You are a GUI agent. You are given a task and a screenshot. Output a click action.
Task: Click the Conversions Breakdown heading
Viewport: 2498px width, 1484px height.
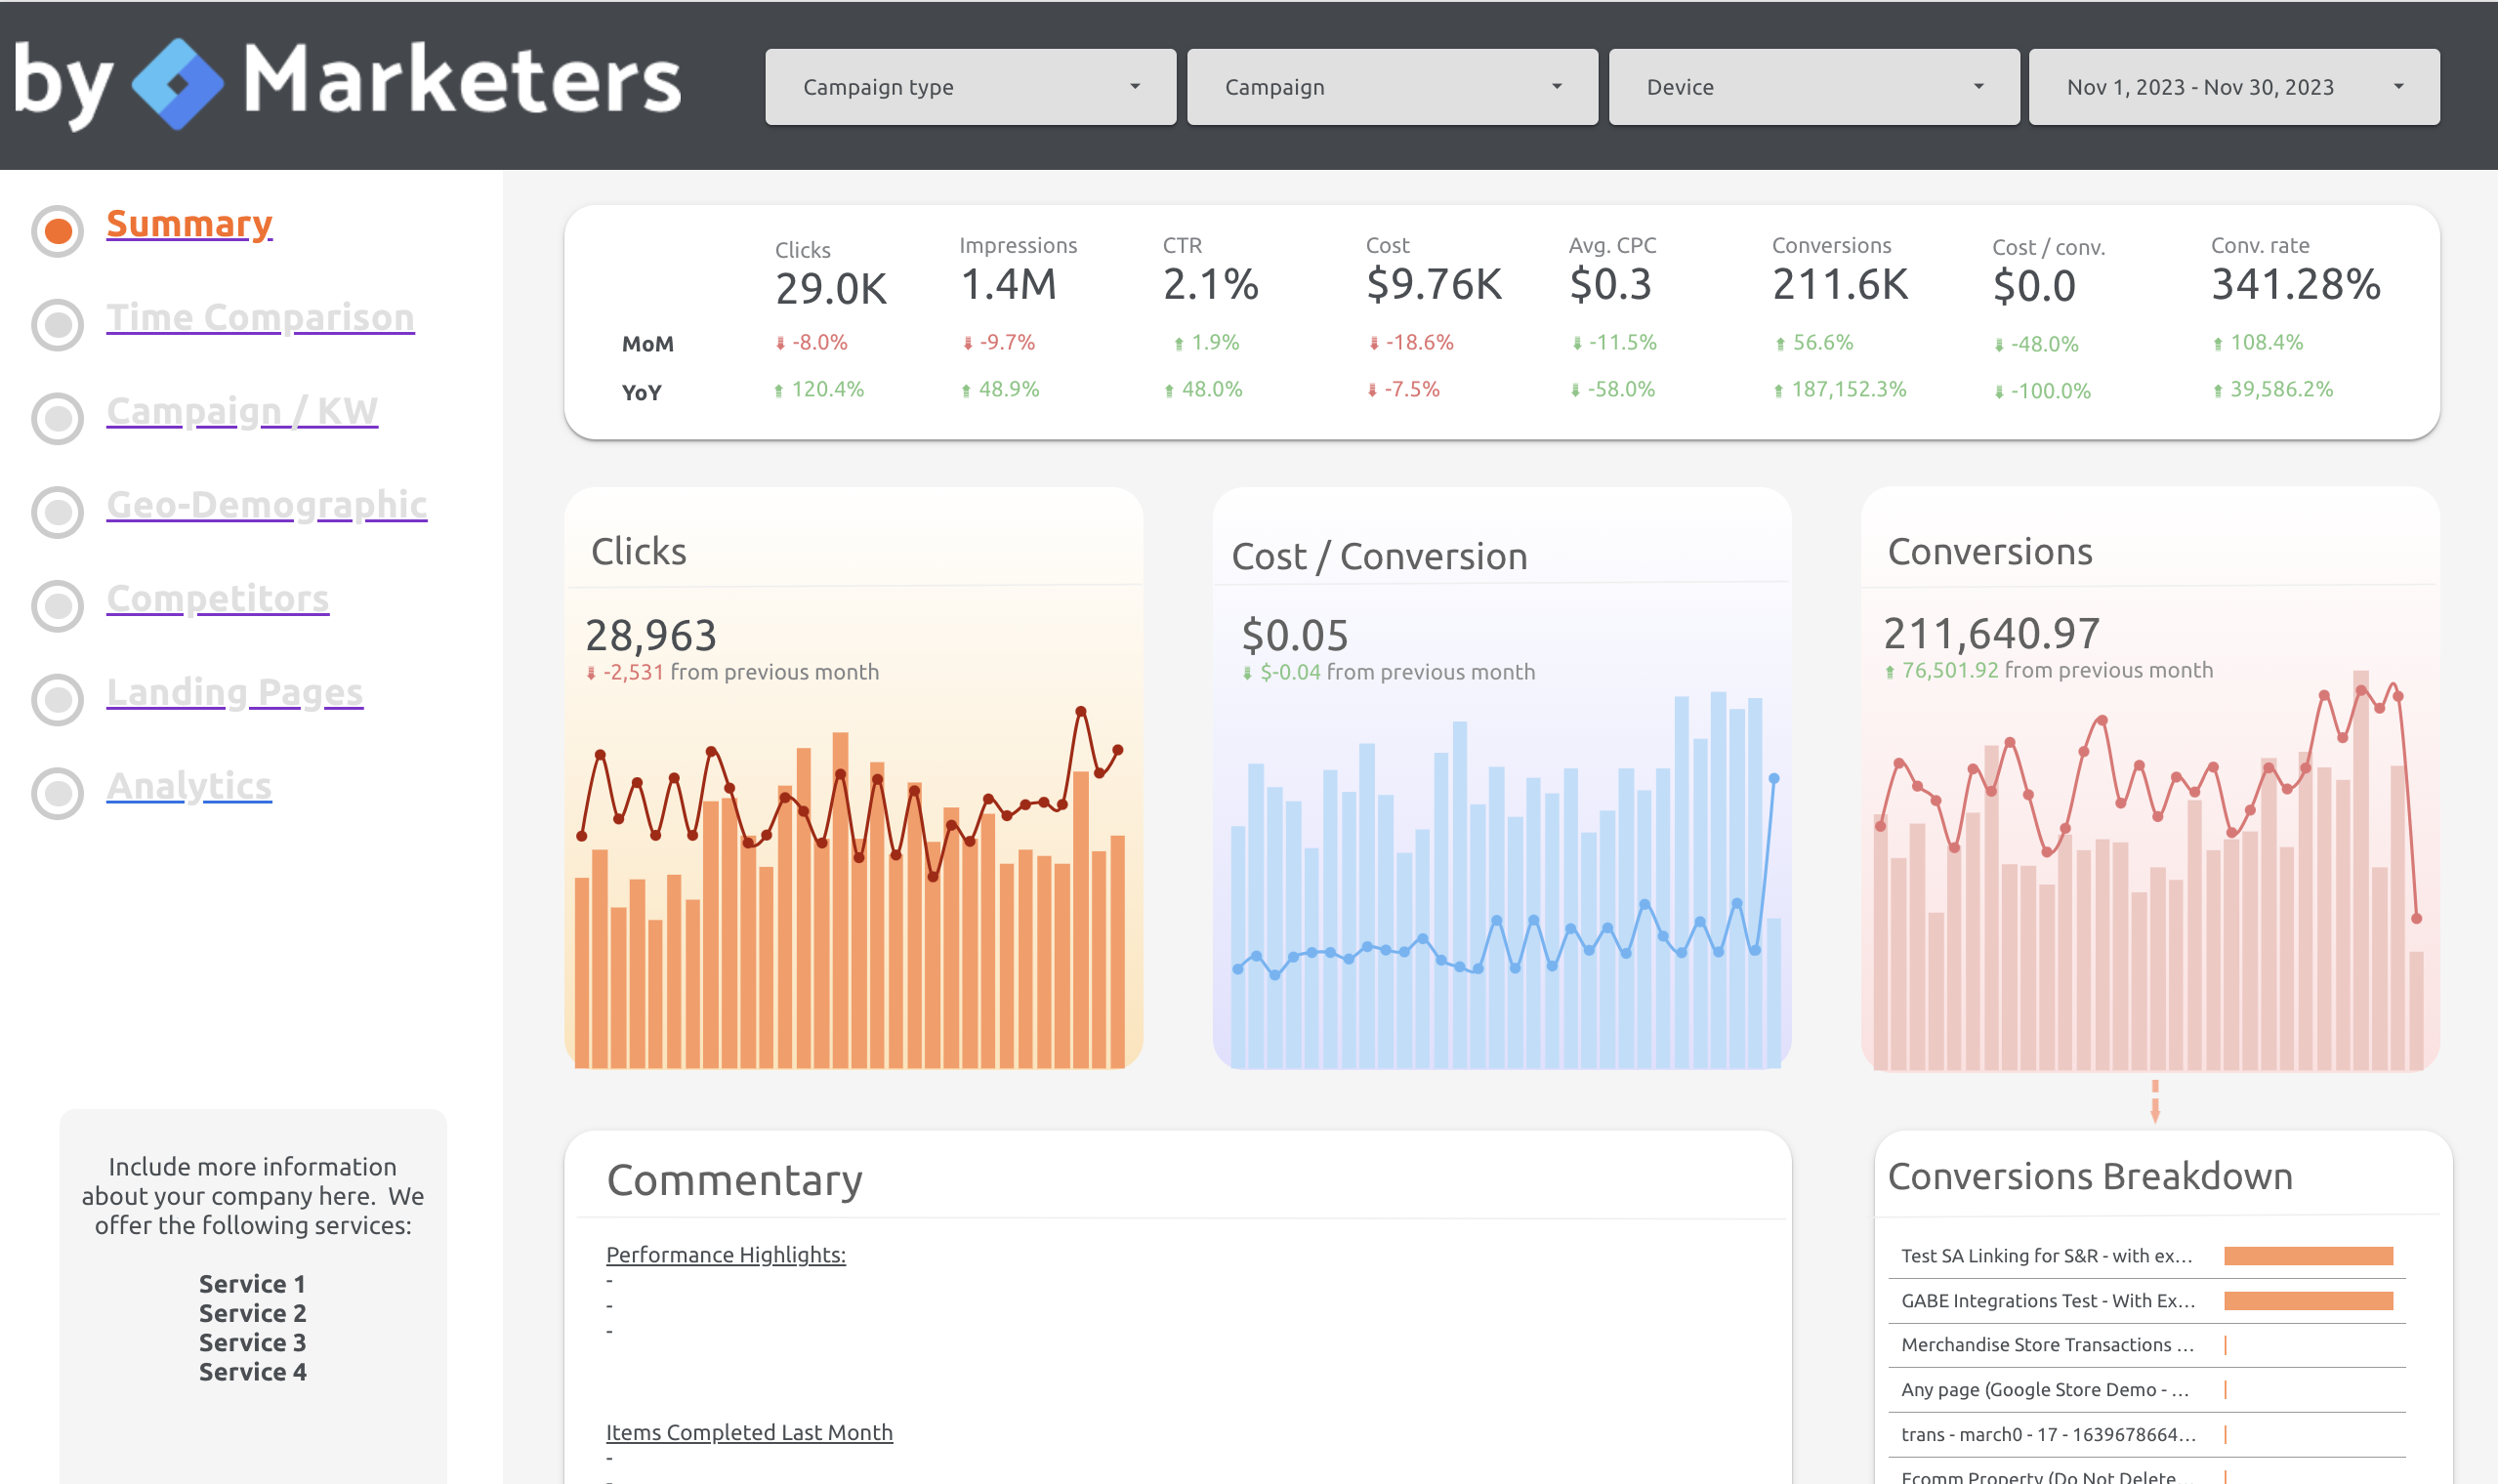(x=2090, y=1177)
